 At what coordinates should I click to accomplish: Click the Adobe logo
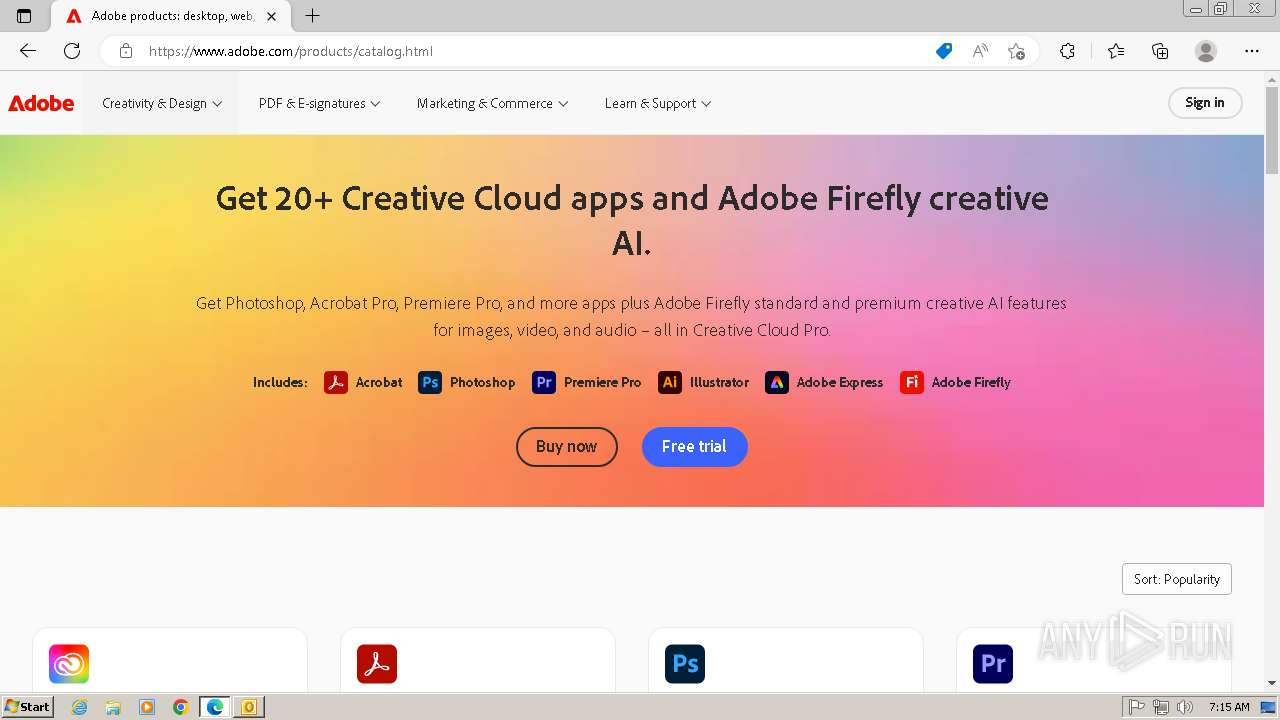point(41,103)
